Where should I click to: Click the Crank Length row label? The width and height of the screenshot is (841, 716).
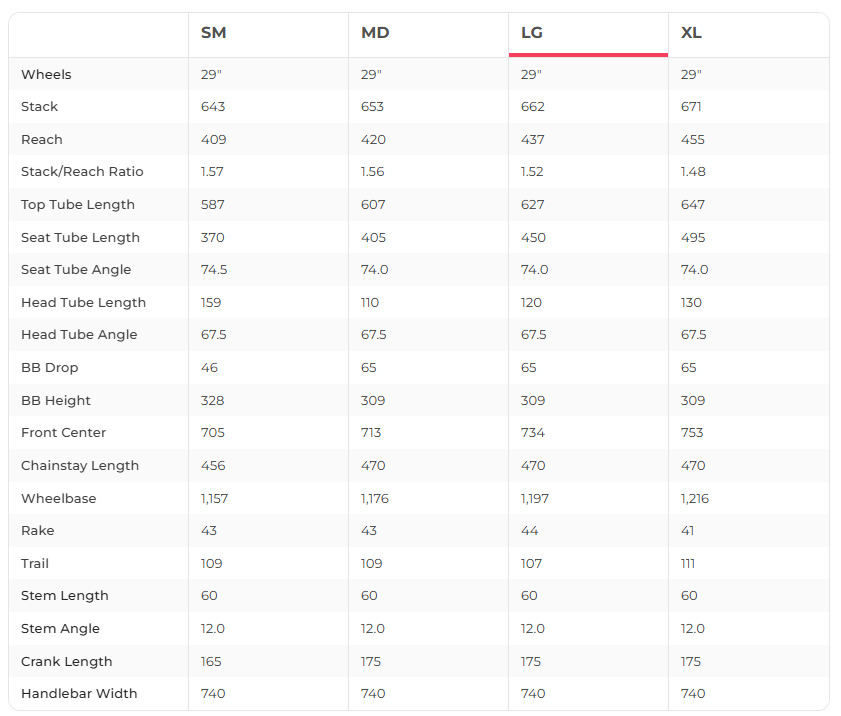click(x=67, y=662)
